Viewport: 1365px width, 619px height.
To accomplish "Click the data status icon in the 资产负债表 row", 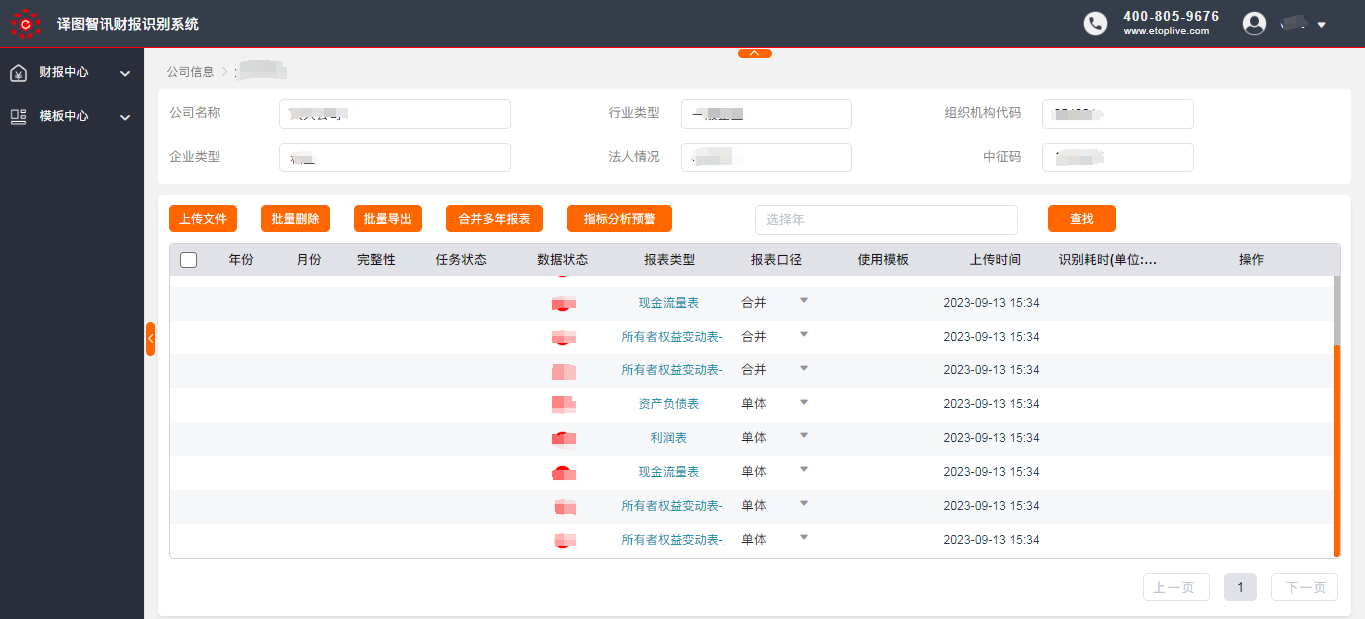I will [x=563, y=403].
